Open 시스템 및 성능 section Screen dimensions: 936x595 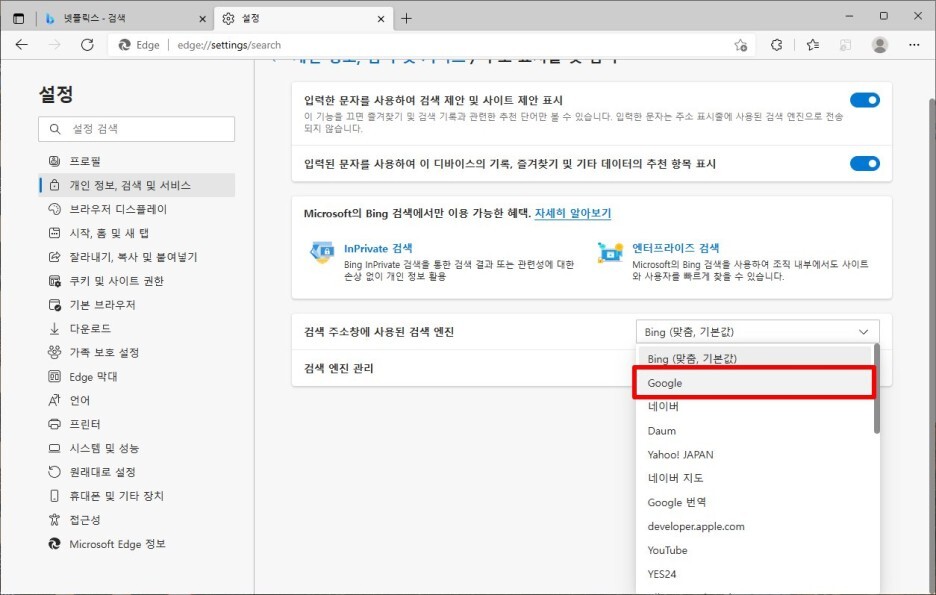pyautogui.click(x=137, y=448)
